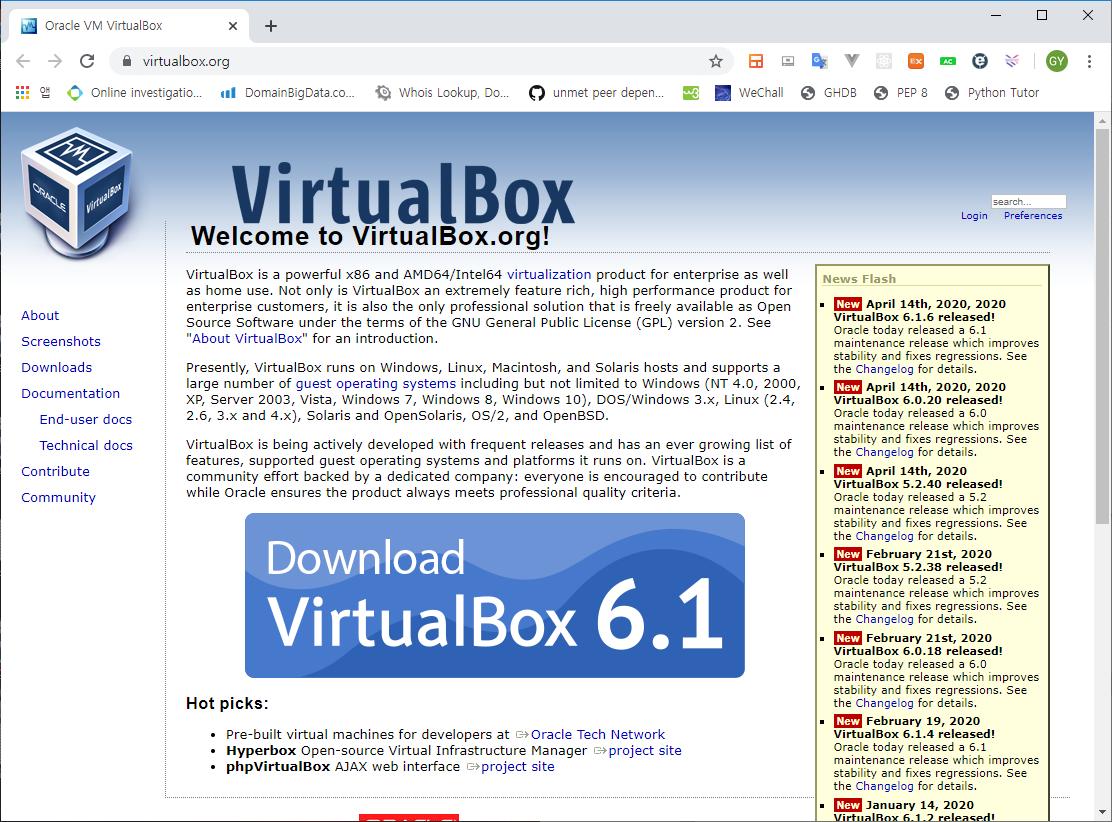This screenshot has width=1112, height=822.
Task: Open Chrome's three-dot menu
Action: tap(1089, 61)
